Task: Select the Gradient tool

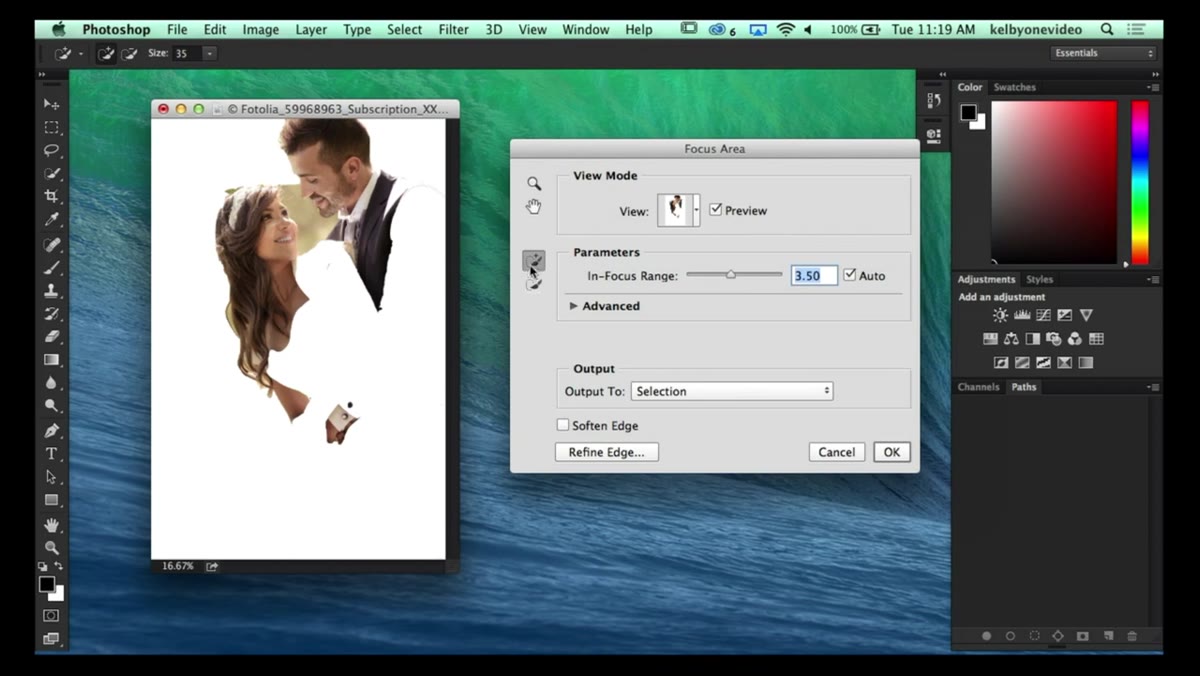Action: tap(51, 360)
